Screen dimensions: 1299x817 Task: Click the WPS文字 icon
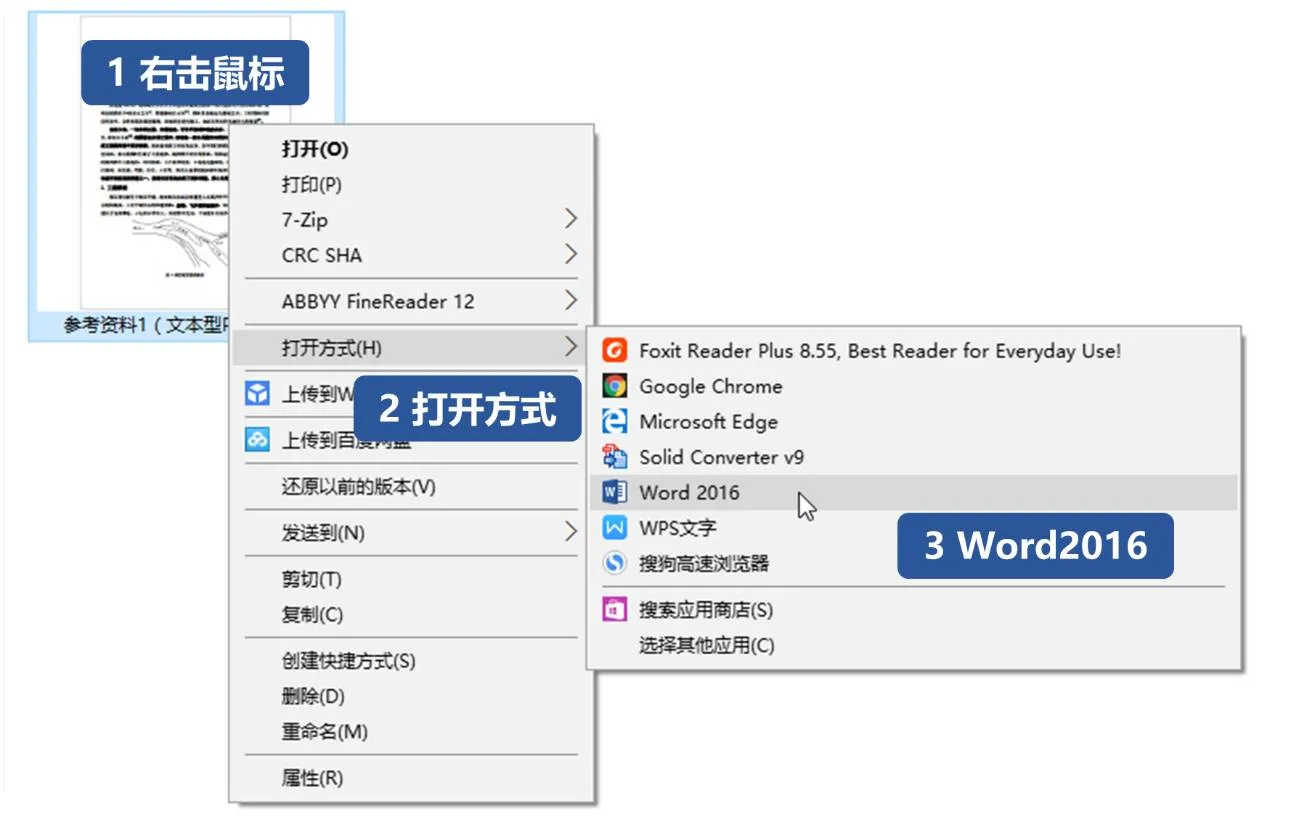coord(615,528)
